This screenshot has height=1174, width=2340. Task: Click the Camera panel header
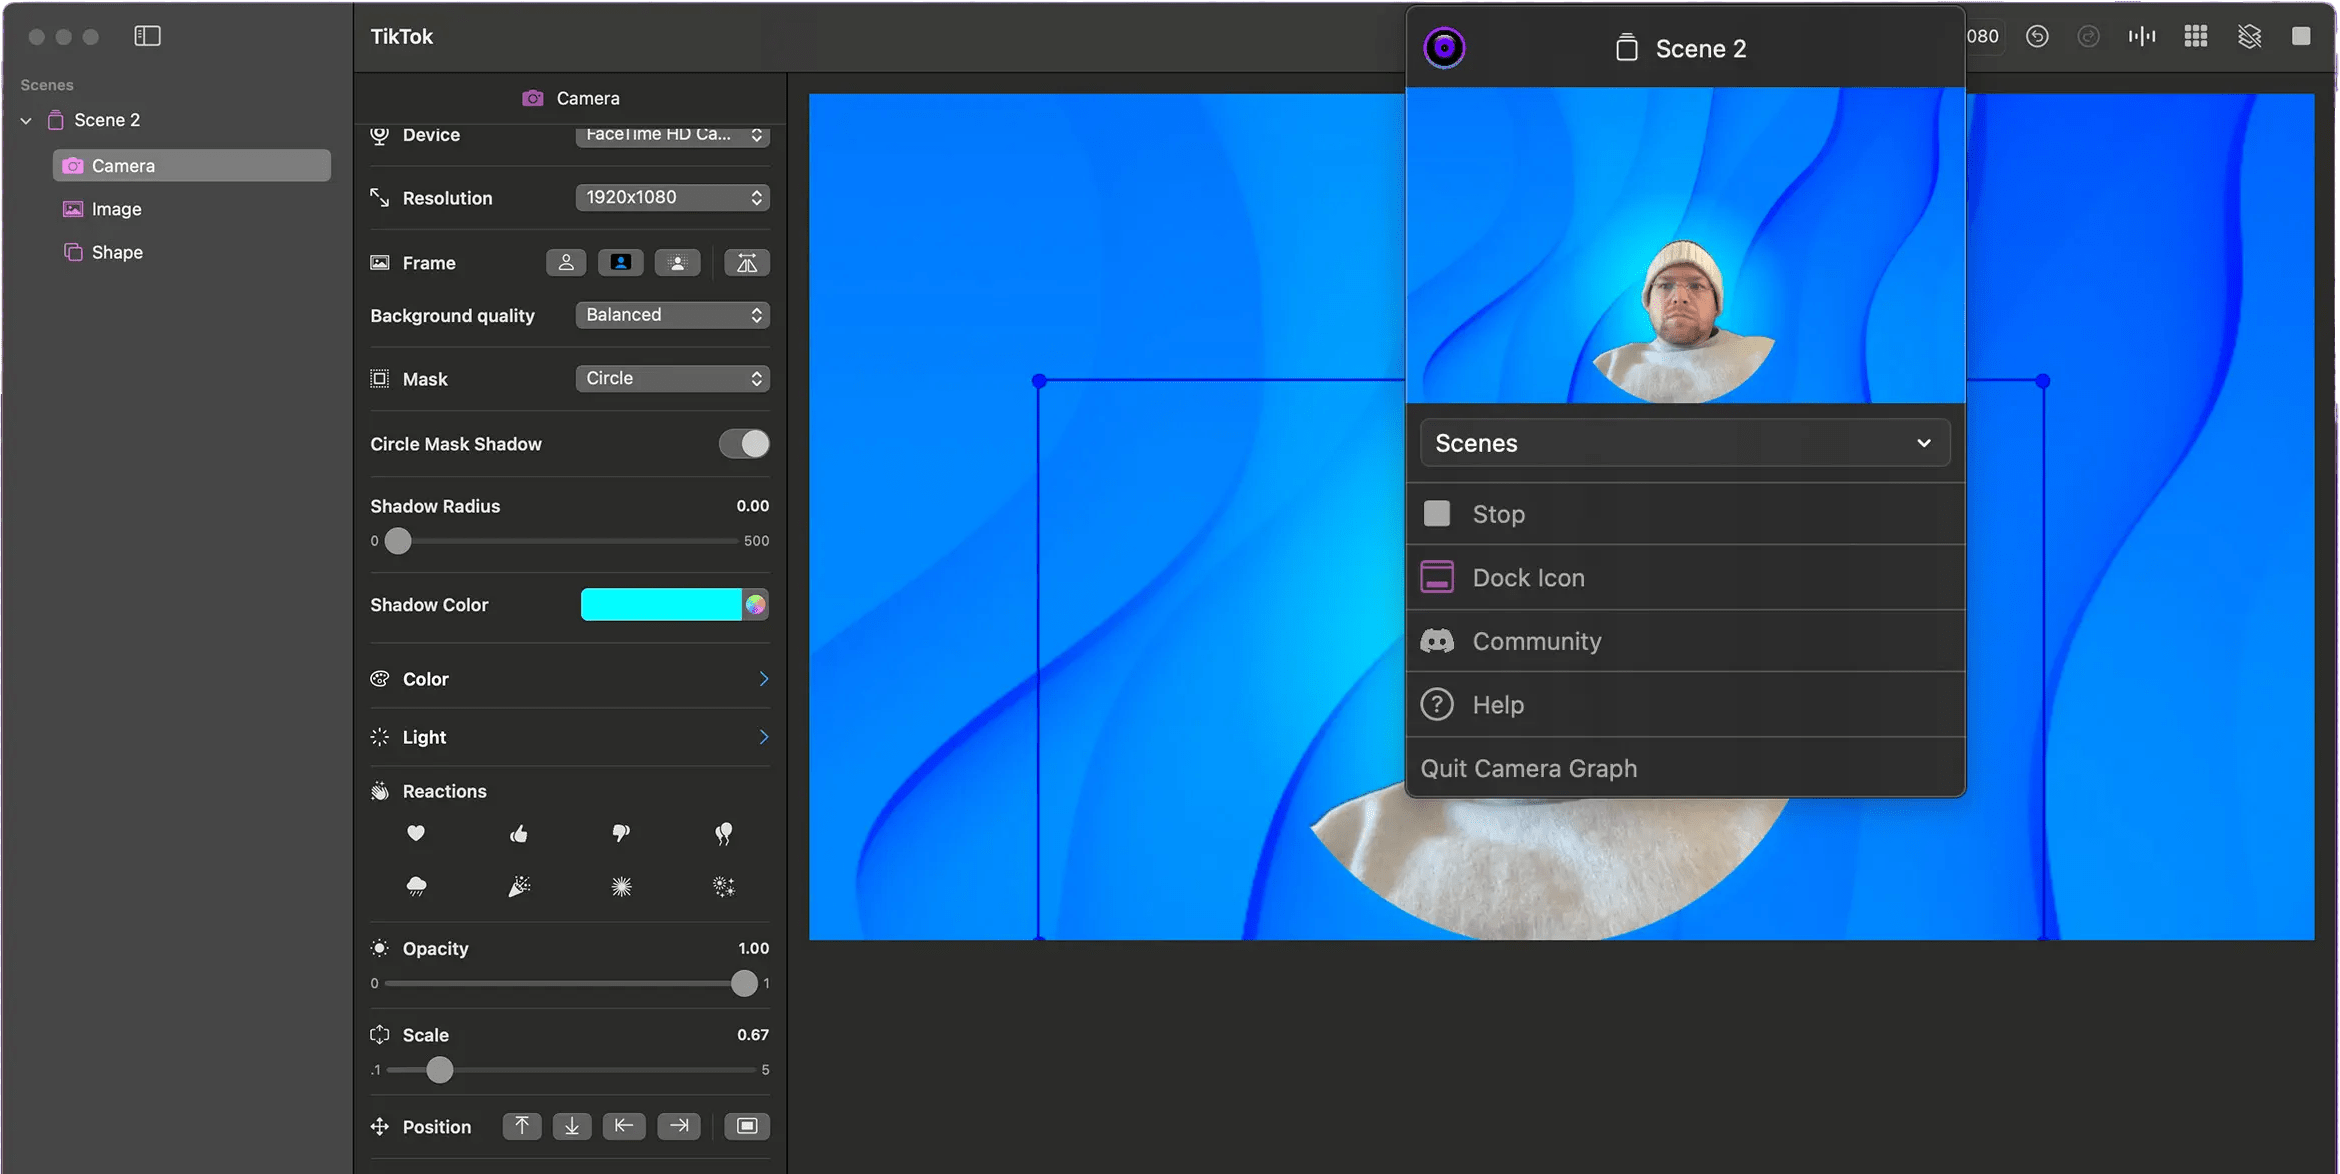click(x=570, y=98)
